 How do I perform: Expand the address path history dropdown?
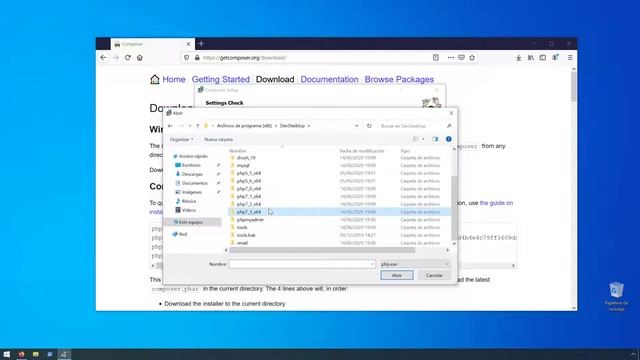[356, 126]
